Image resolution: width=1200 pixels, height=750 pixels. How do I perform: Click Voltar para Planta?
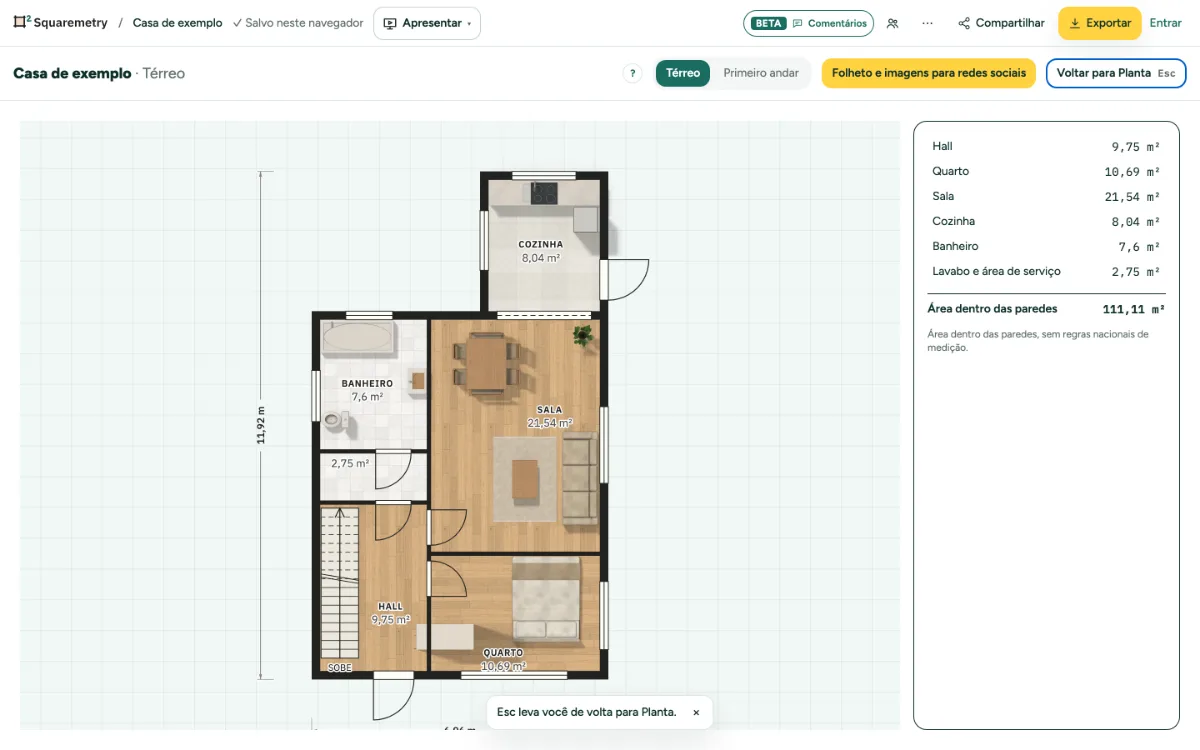(x=1116, y=73)
